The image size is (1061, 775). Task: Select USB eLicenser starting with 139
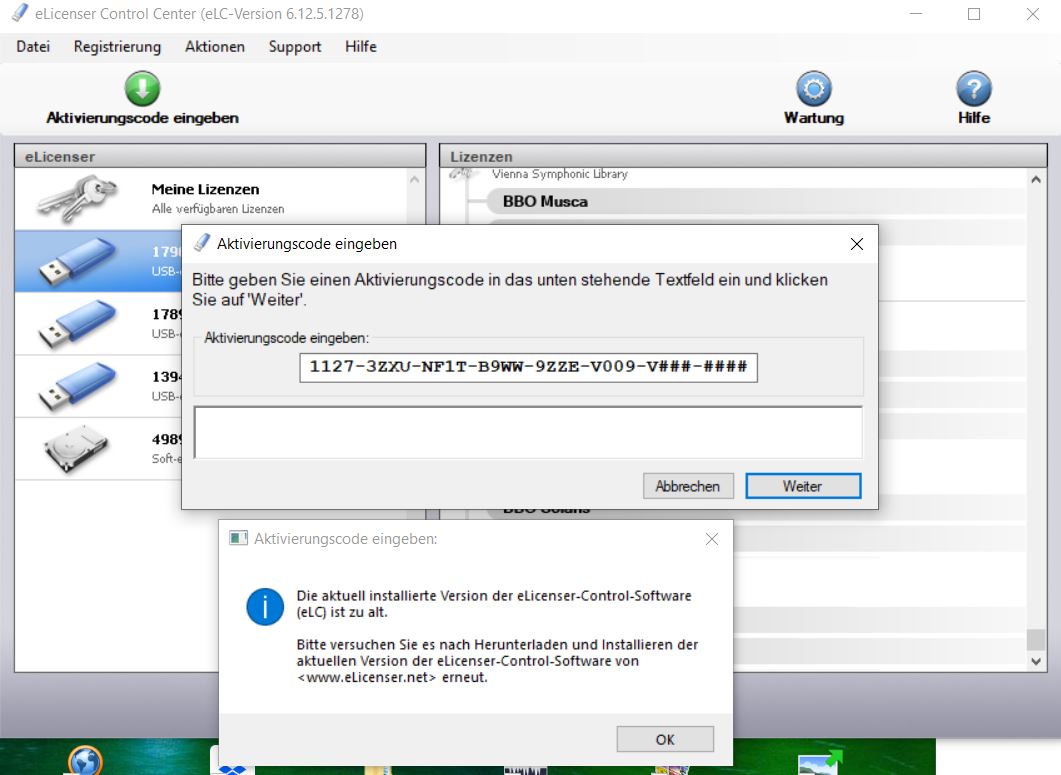tap(98, 386)
